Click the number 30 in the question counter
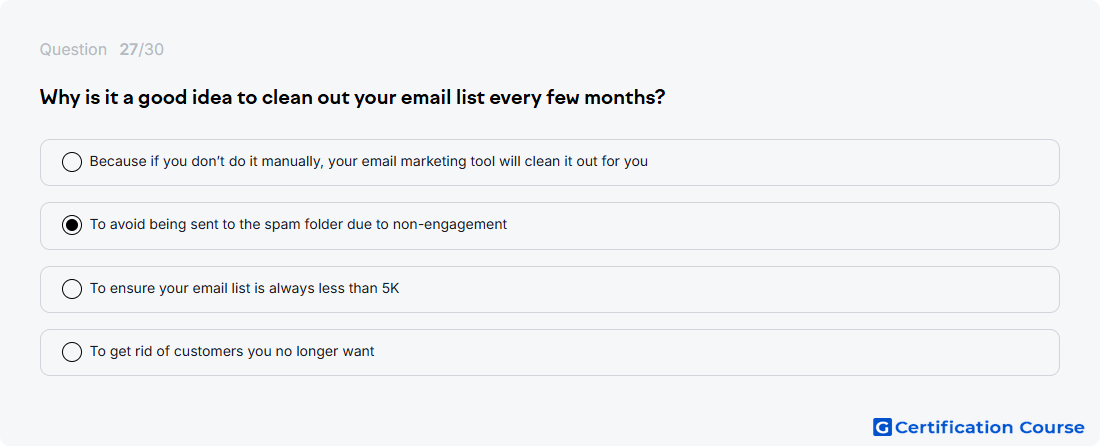Screen dimensions: 1100x446 click(154, 50)
